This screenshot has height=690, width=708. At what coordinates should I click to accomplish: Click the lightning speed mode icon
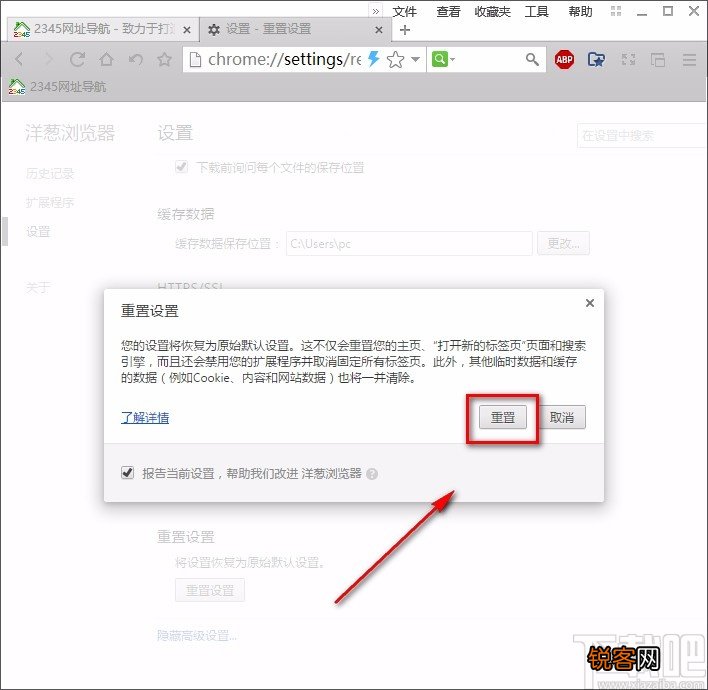click(x=373, y=59)
